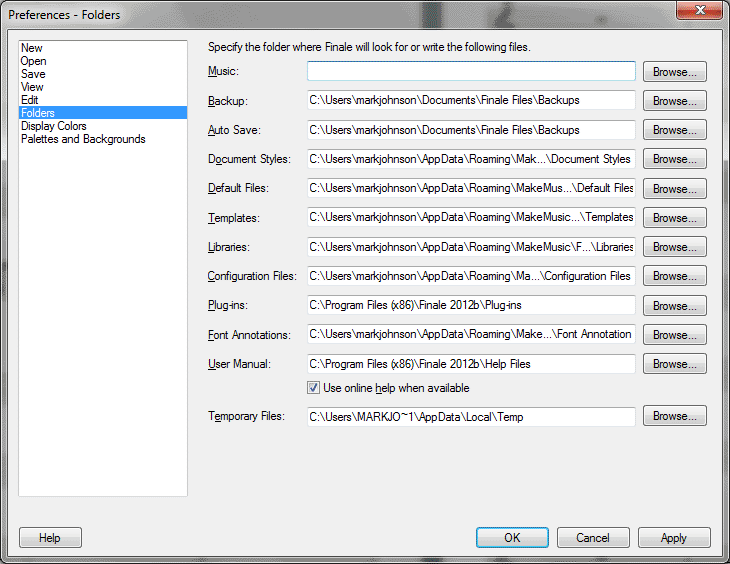Browse for the Templates folder
The image size is (730, 564).
pyautogui.click(x=675, y=217)
